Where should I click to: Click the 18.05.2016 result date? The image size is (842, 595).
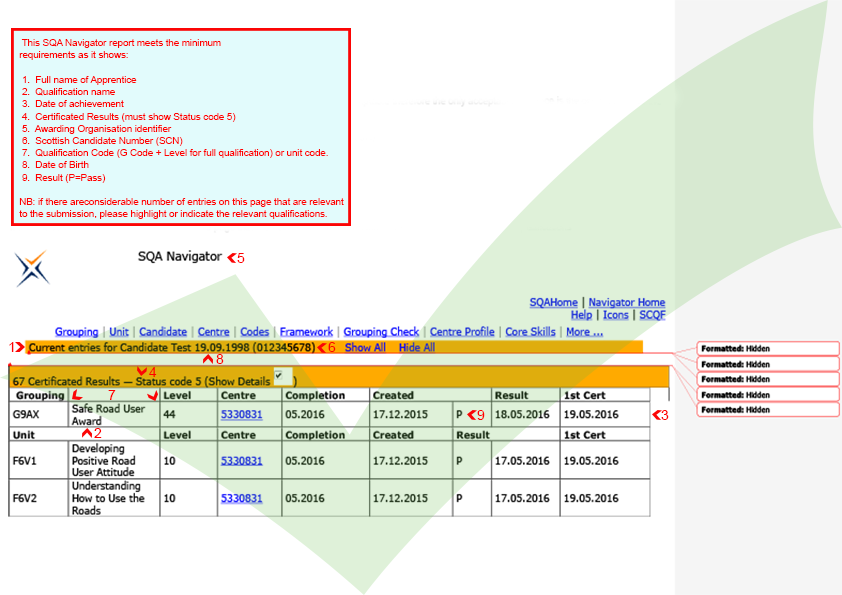pyautogui.click(x=522, y=415)
